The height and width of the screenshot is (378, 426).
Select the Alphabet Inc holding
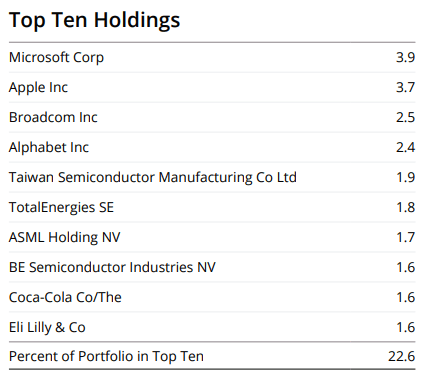(x=49, y=147)
